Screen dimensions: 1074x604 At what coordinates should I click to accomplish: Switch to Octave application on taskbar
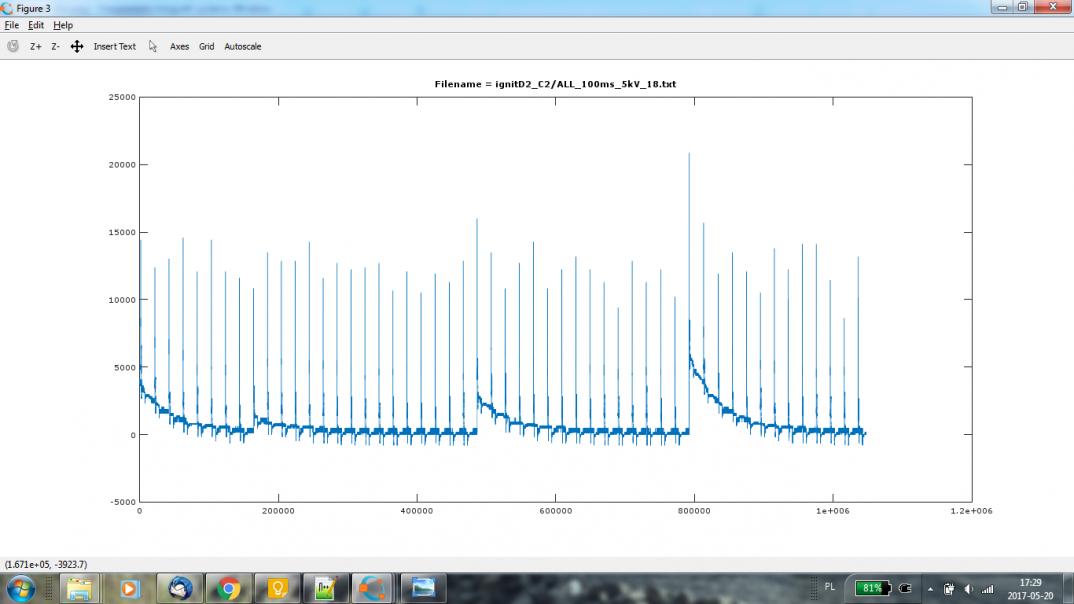(x=374, y=588)
